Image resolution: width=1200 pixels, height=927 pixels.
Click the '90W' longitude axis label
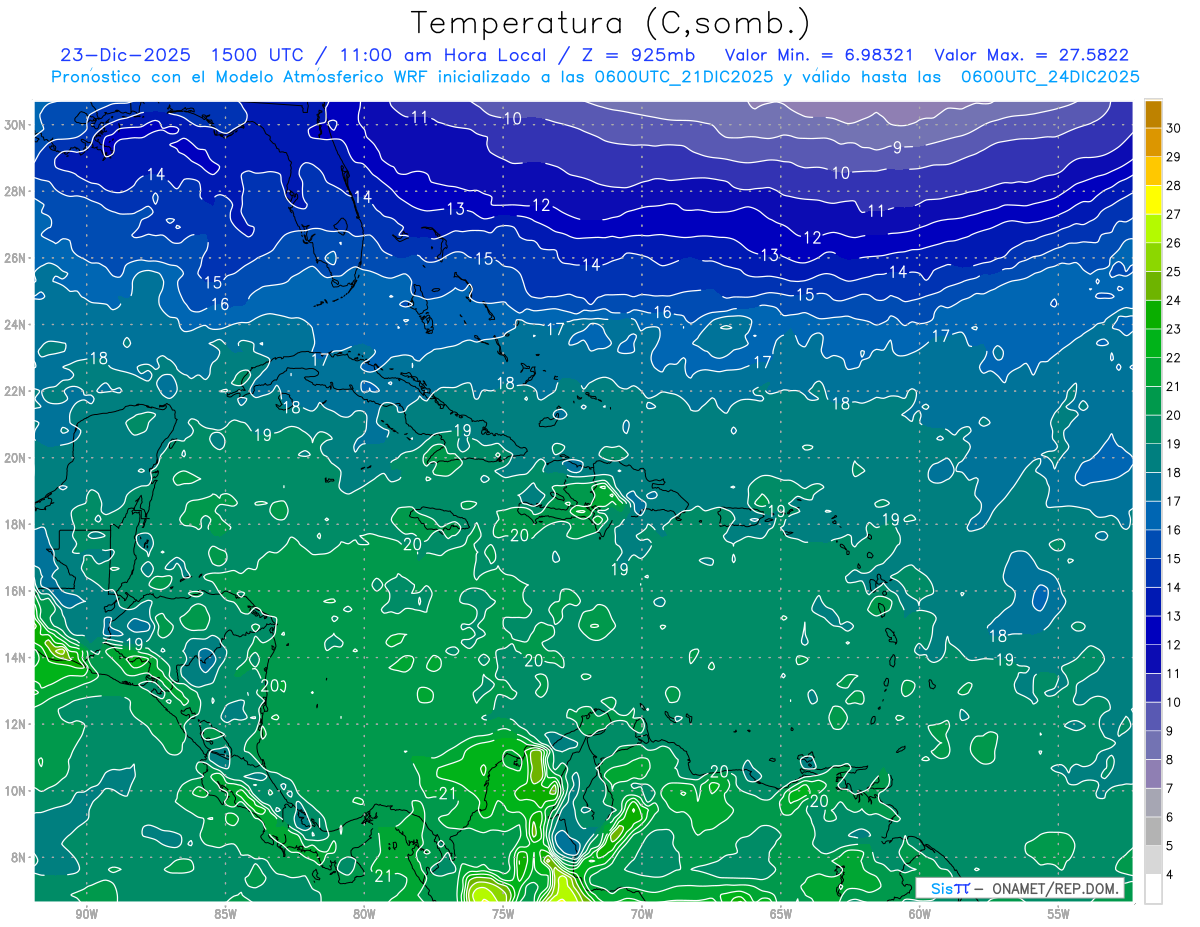(86, 914)
